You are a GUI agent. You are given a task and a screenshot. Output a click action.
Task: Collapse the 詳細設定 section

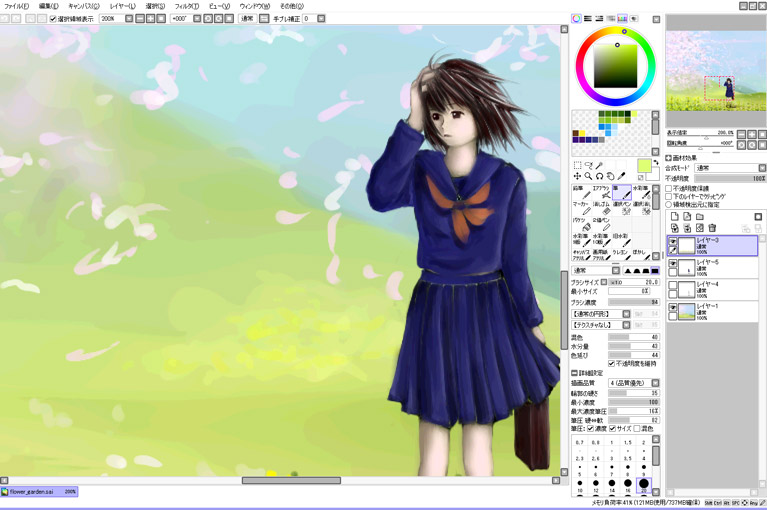pos(574,373)
